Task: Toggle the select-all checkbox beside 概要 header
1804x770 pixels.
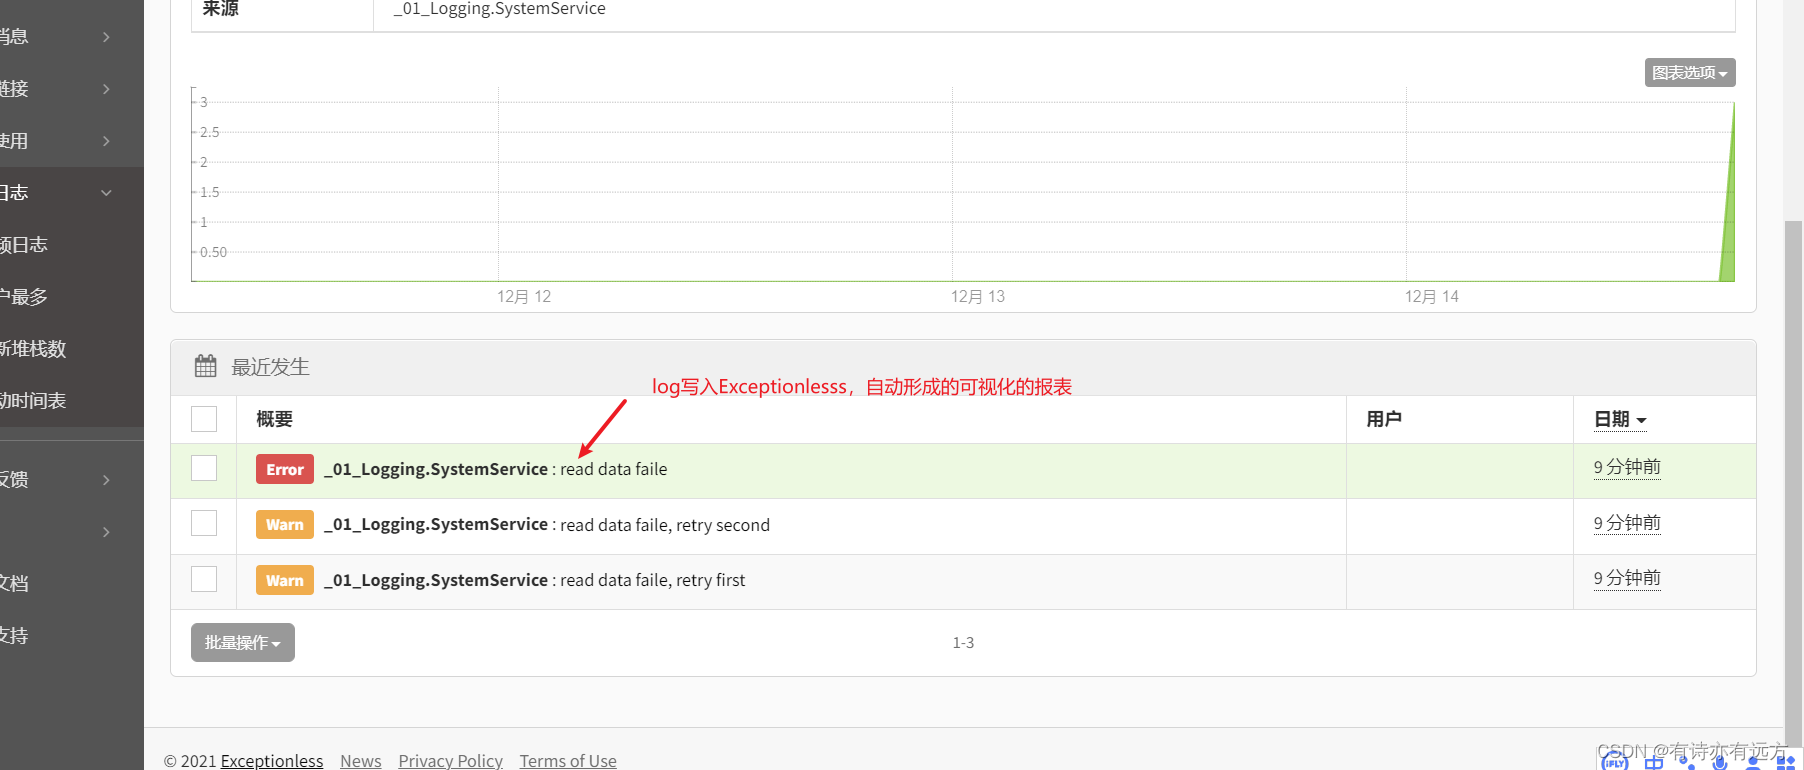Action: (204, 419)
